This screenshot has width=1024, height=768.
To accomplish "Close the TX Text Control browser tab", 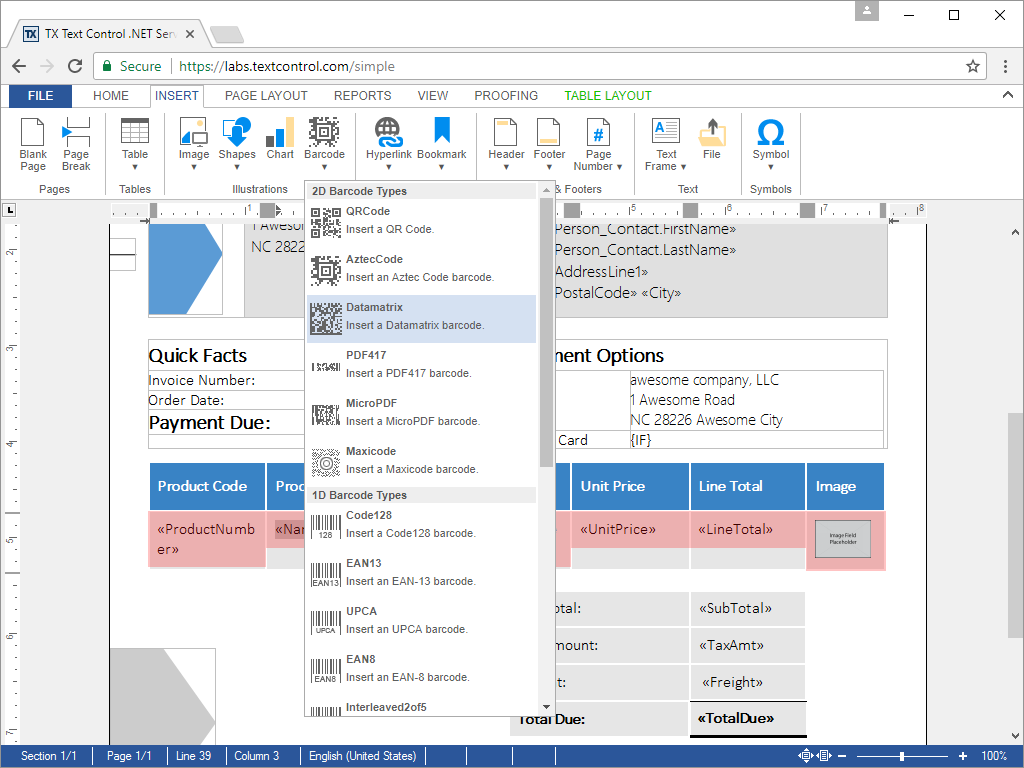I will tap(190, 34).
